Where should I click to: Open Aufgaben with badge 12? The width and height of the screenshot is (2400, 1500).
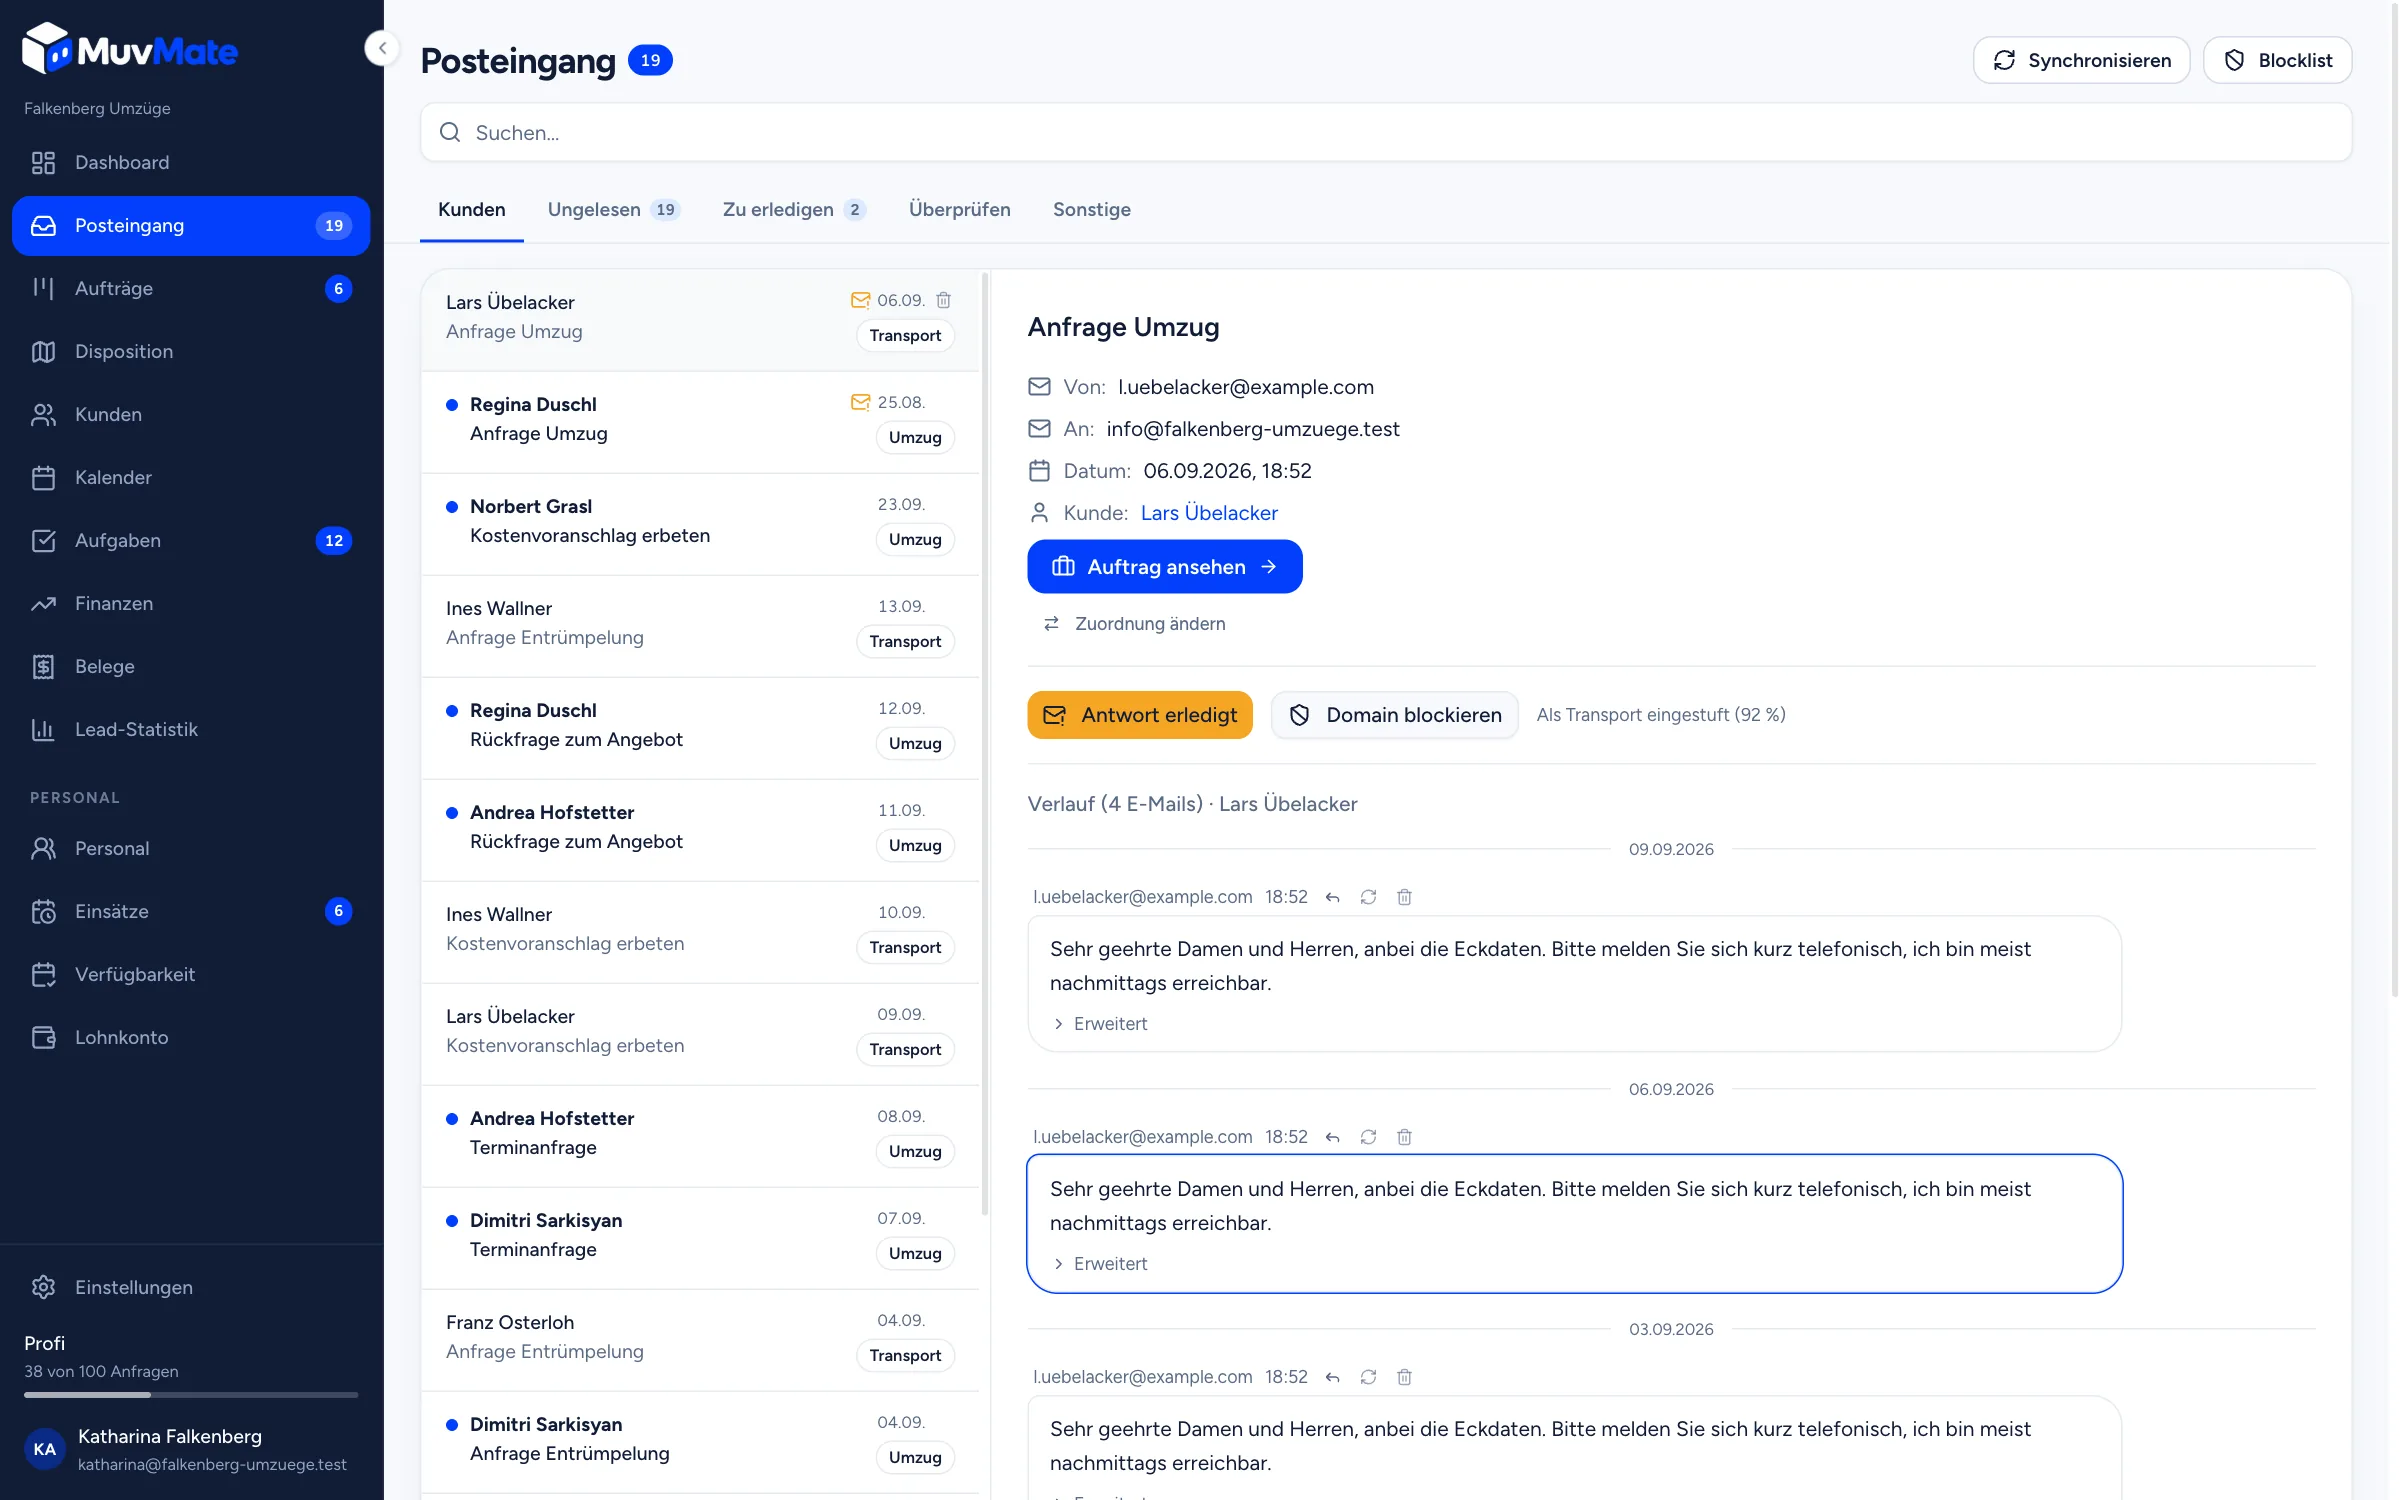click(191, 540)
